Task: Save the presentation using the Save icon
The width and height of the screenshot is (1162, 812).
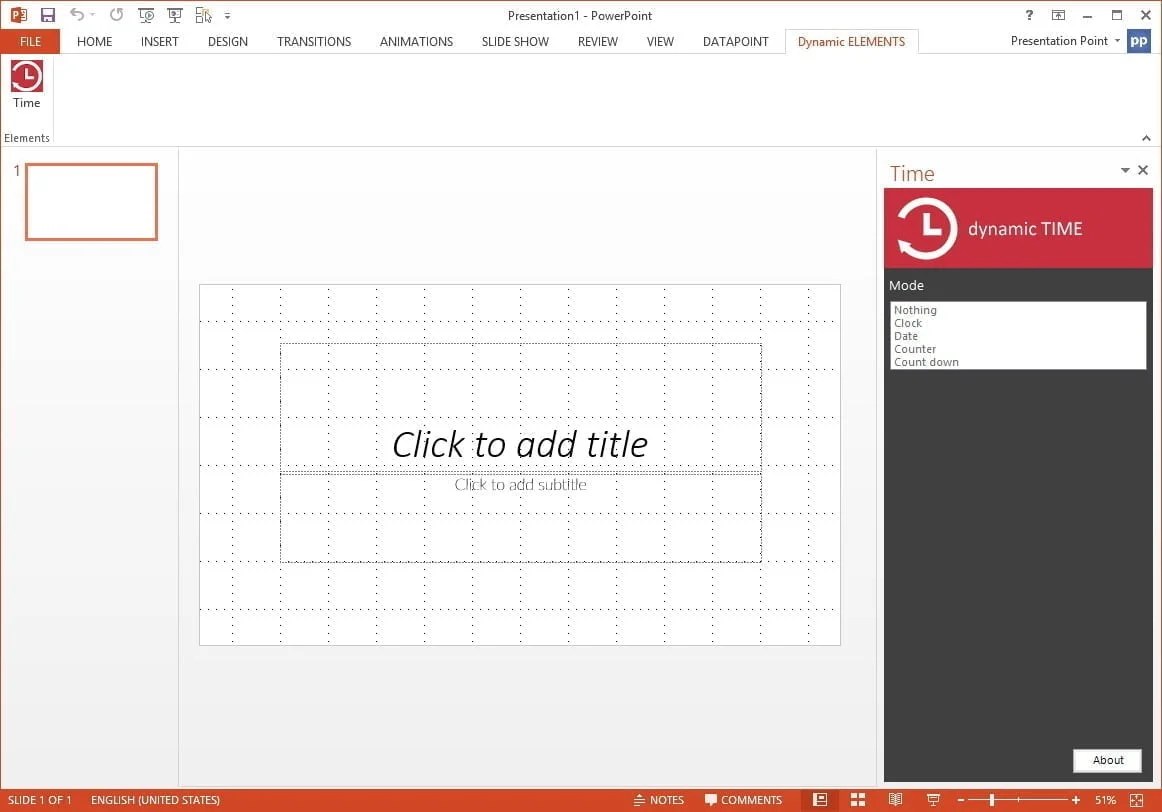Action: click(47, 14)
